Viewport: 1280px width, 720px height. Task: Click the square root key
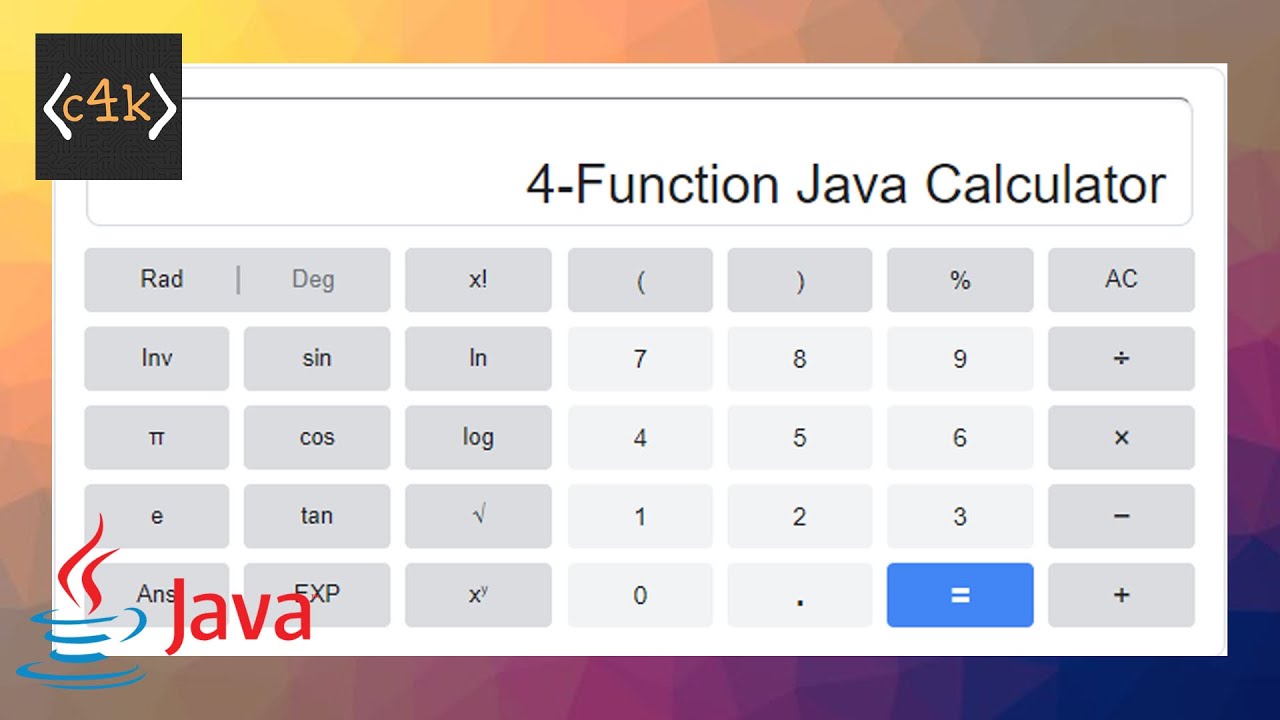[x=478, y=516]
